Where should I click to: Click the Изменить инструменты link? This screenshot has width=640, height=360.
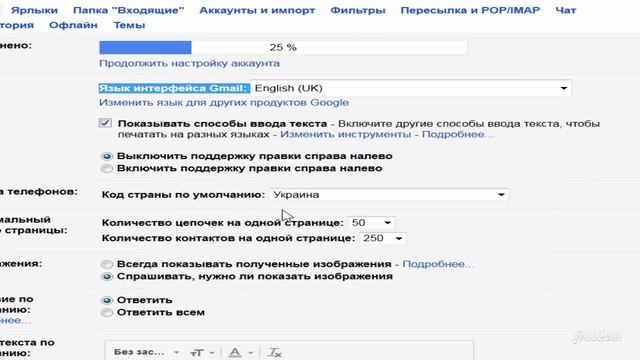tap(345, 134)
